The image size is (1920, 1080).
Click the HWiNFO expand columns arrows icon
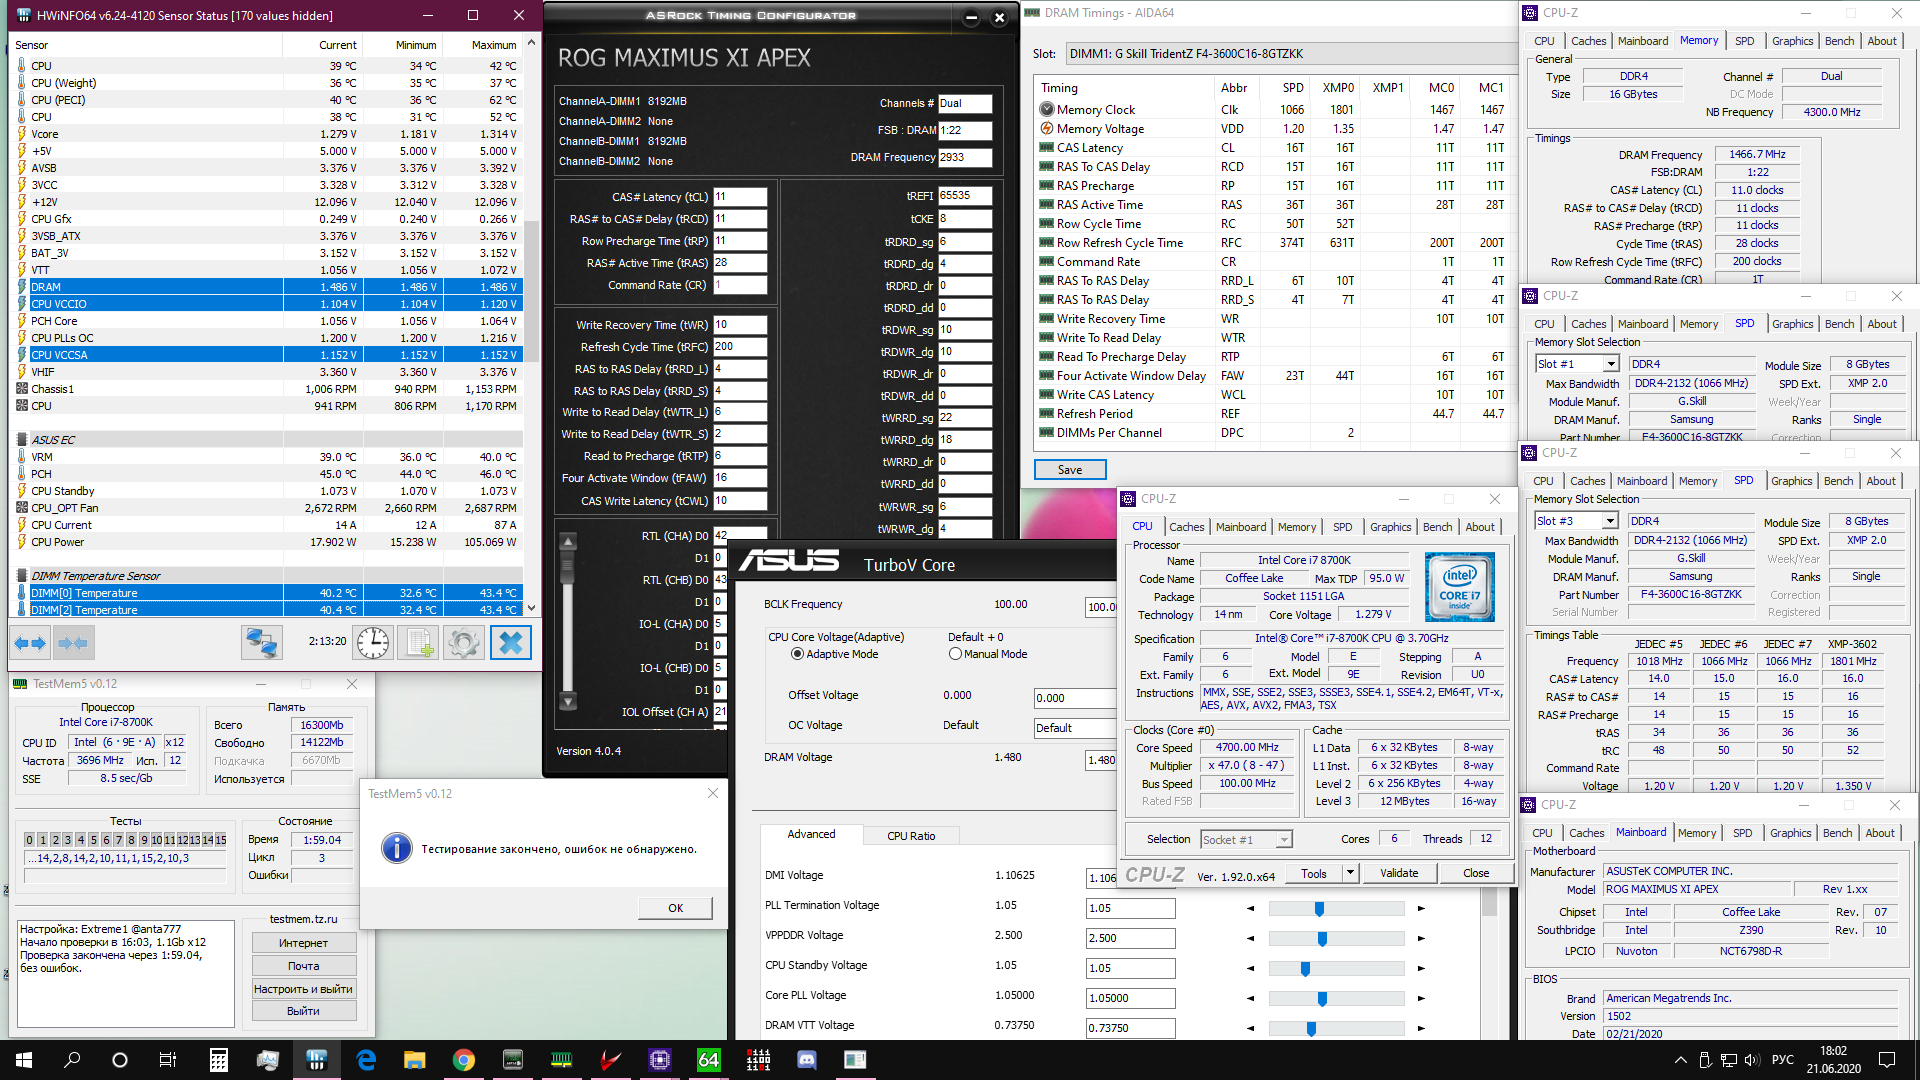point(30,643)
